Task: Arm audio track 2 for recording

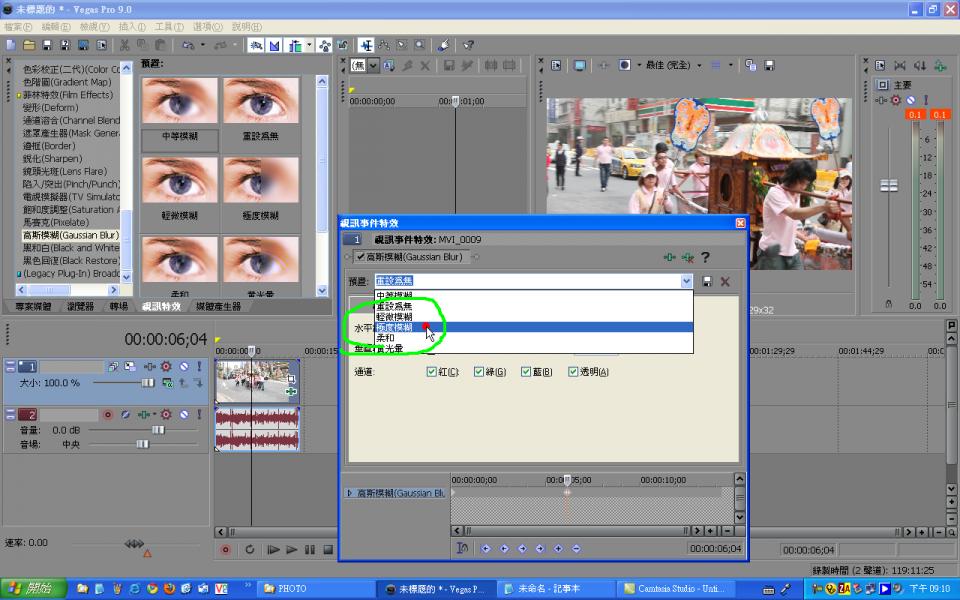Action: [107, 414]
